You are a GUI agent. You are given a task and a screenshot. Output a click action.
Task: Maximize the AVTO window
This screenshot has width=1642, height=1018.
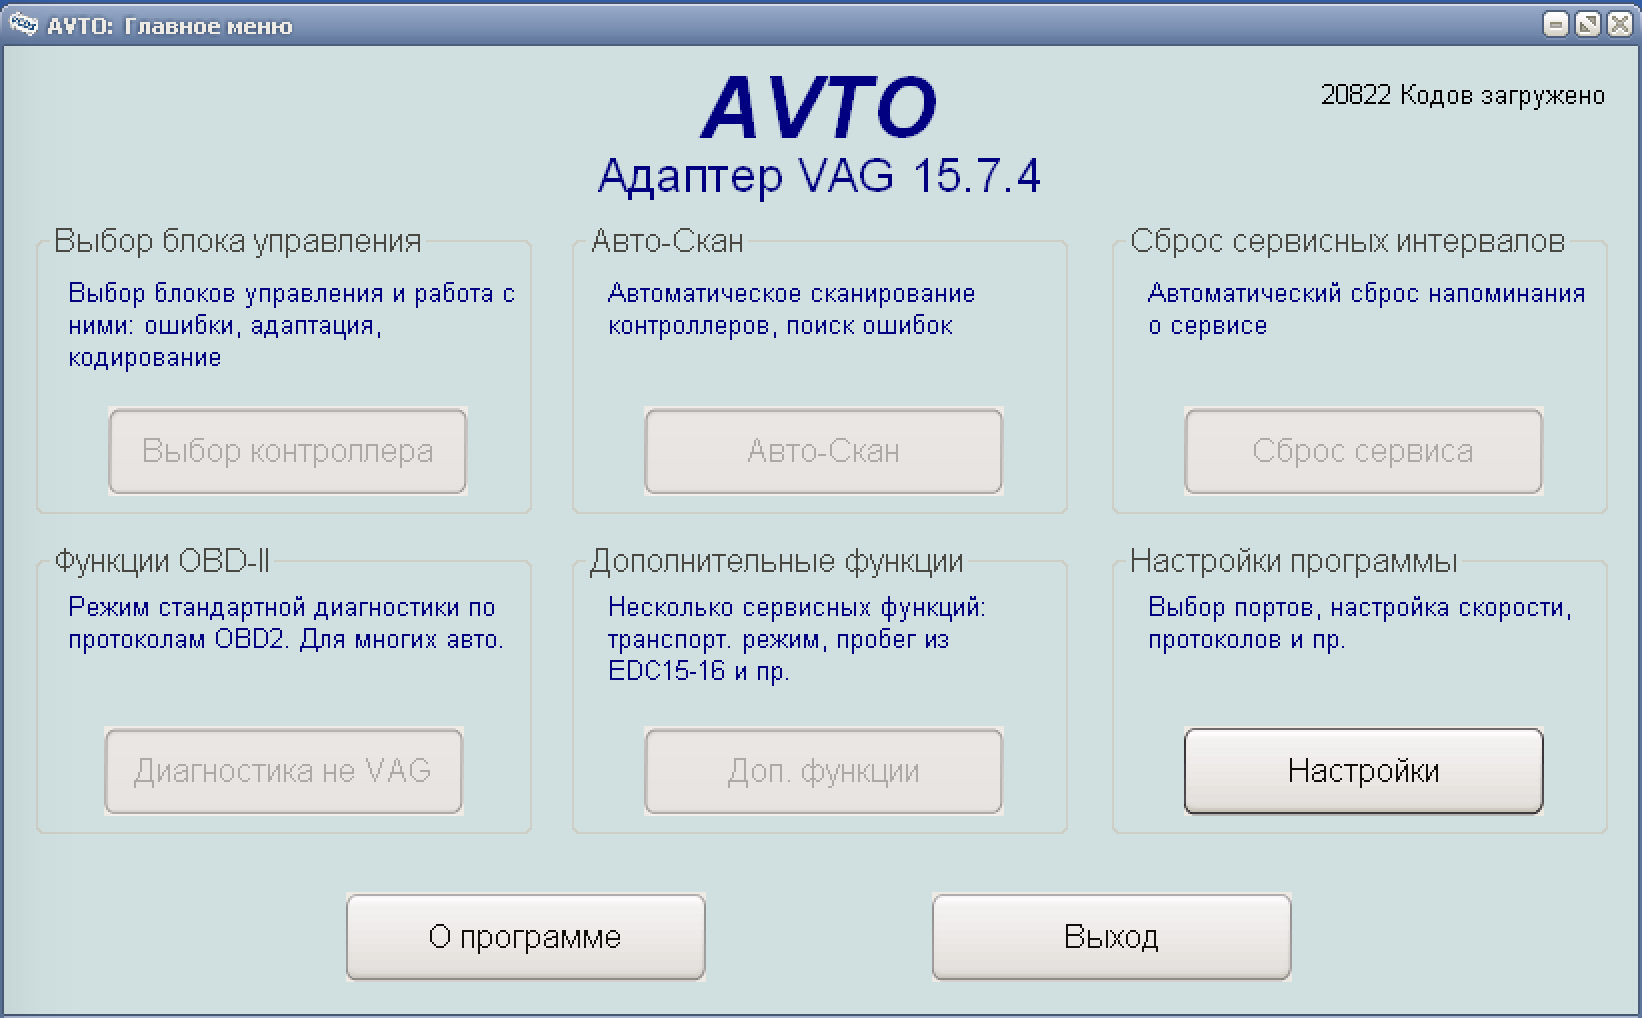(x=1588, y=24)
